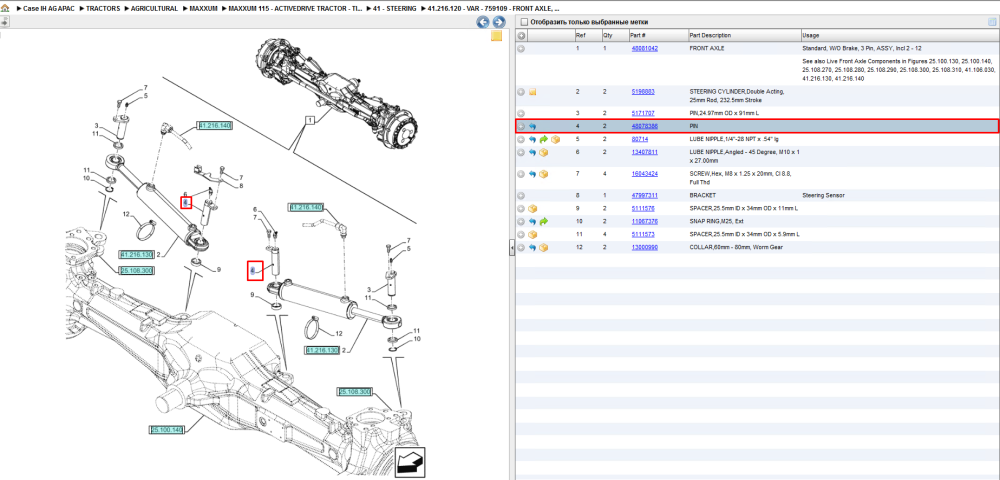1000x480 pixels.
Task: Click the blue arrow icon on the part 80714 row
Action: click(x=533, y=139)
